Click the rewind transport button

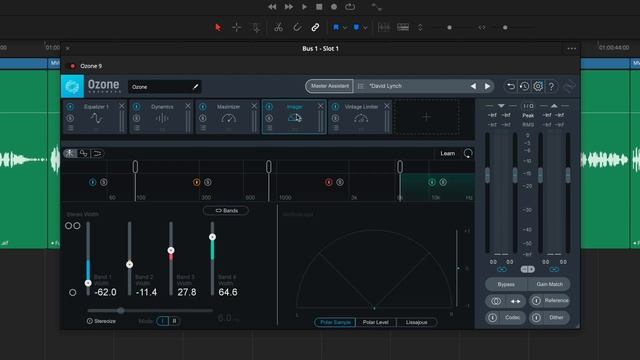click(272, 7)
